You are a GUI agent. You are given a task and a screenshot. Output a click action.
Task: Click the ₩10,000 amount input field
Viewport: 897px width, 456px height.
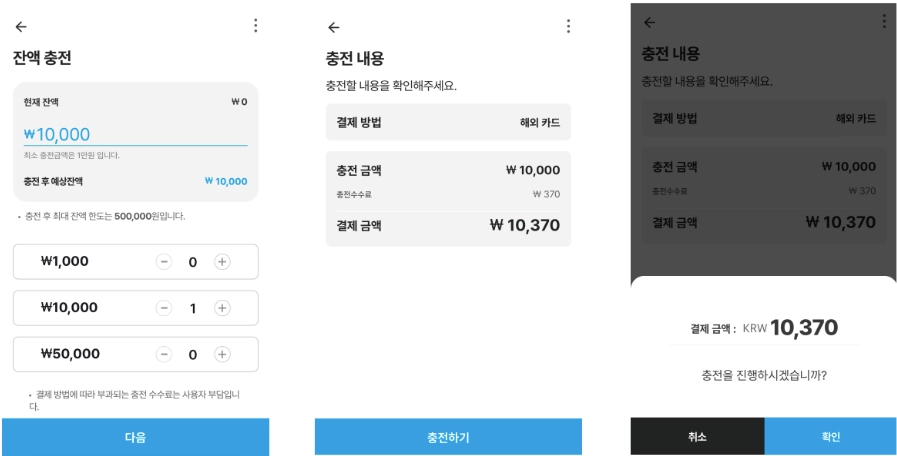(x=135, y=135)
